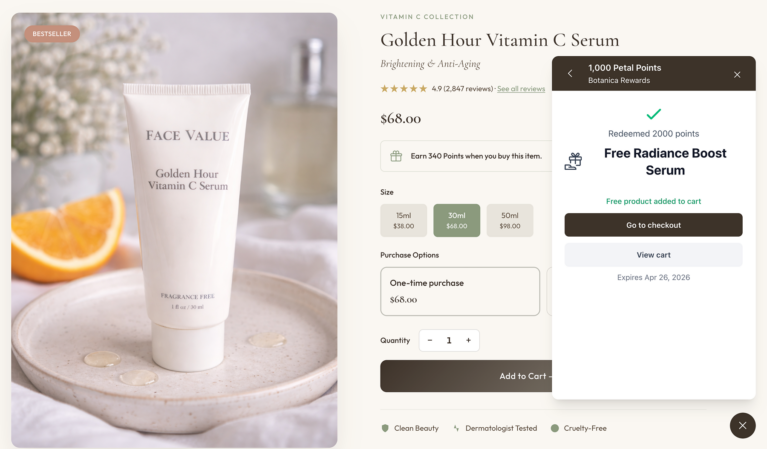Decrease quantity with the minus button
This screenshot has width=767, height=449.
(x=430, y=340)
